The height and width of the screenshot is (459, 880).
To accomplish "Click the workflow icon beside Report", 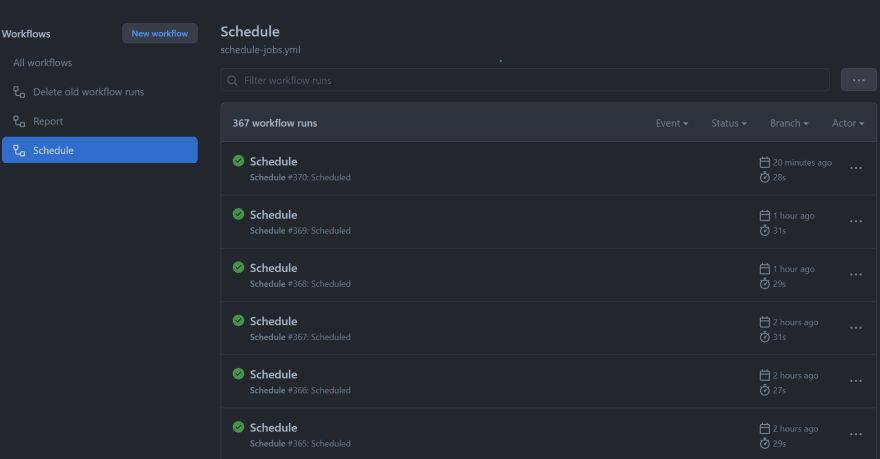I will point(19,121).
